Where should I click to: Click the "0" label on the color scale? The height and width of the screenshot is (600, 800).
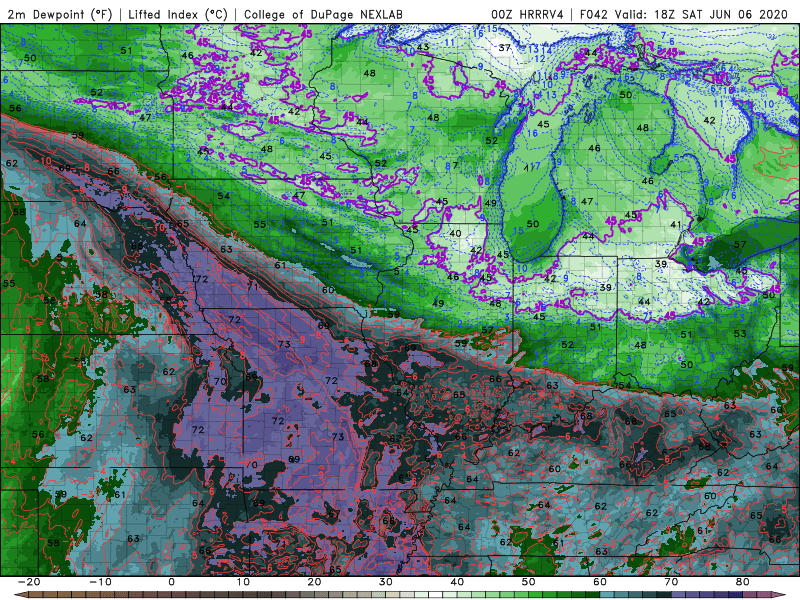171,582
